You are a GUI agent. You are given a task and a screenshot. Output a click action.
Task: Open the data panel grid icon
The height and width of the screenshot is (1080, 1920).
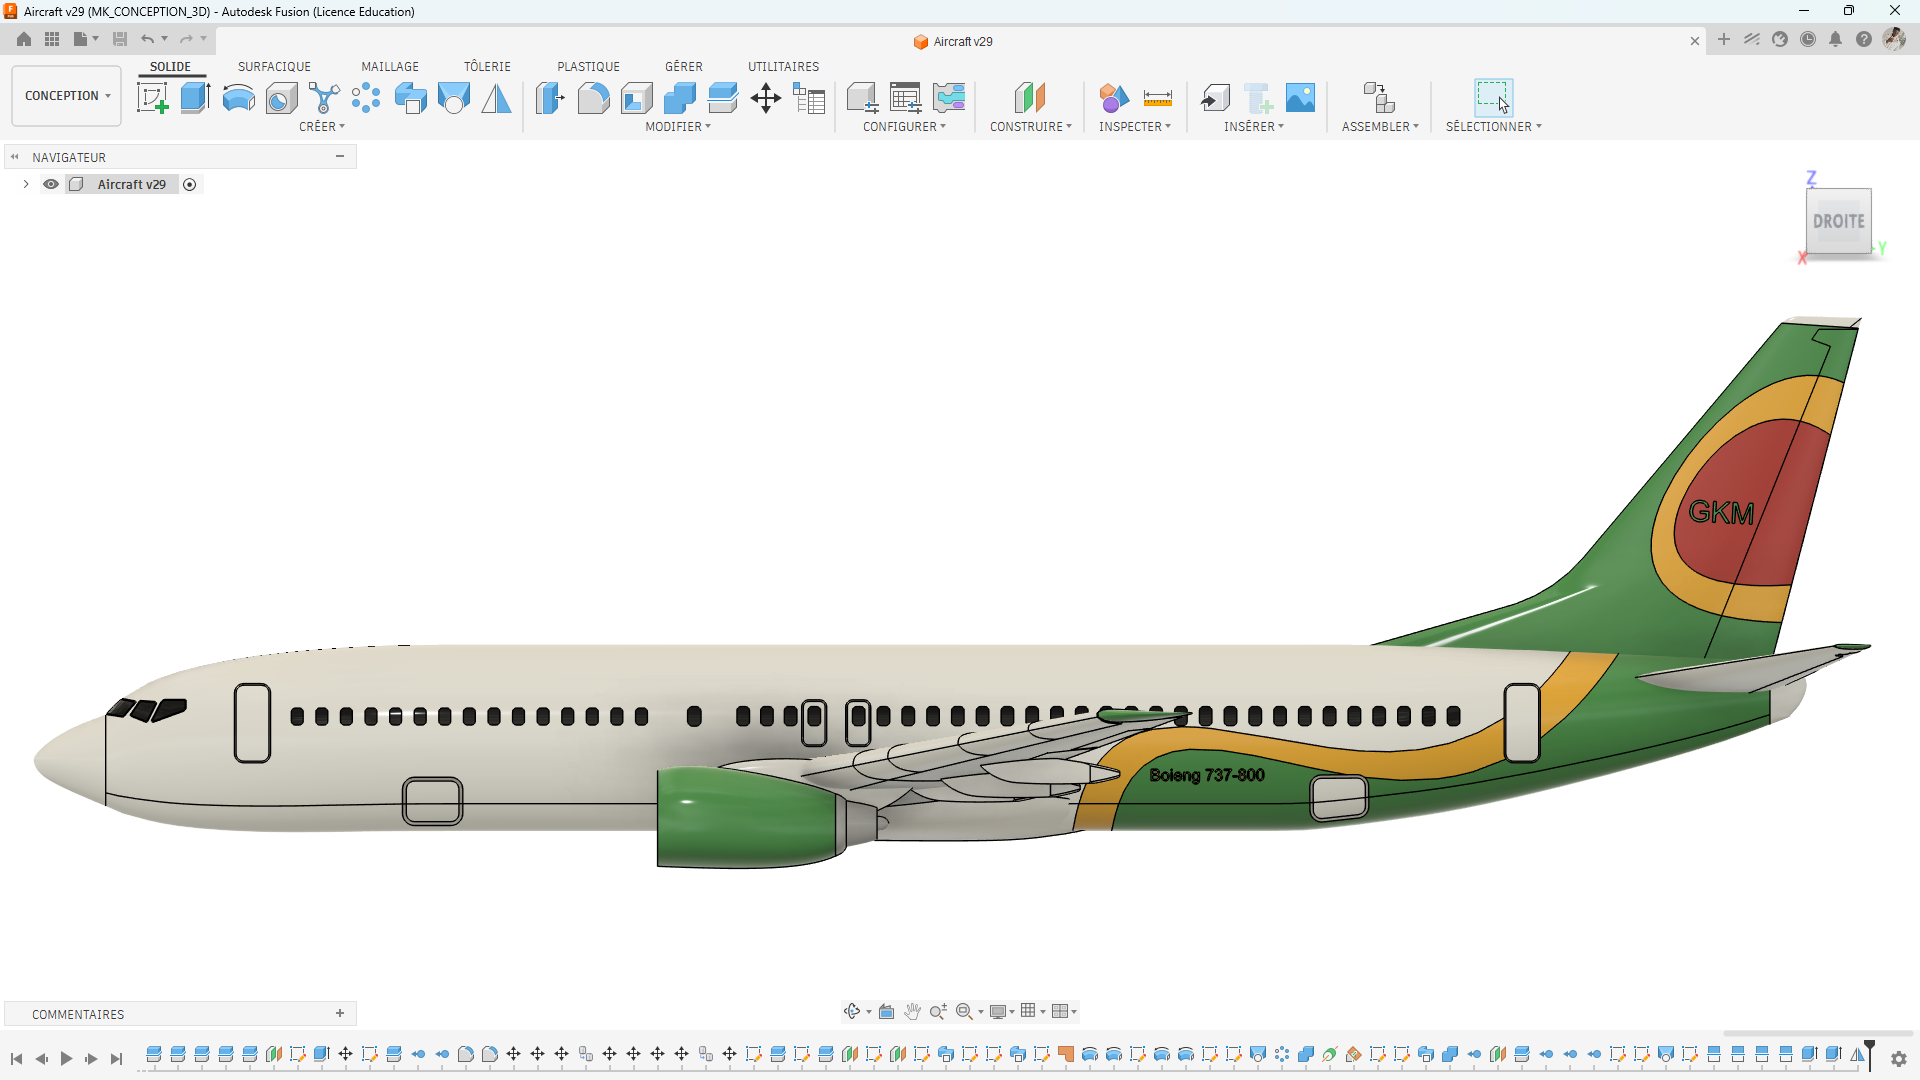point(52,39)
